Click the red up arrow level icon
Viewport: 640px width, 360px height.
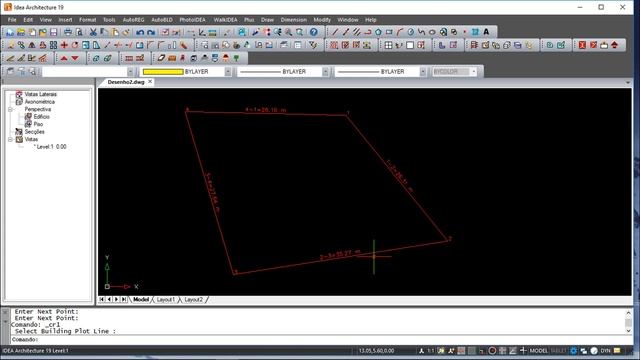click(x=64, y=58)
